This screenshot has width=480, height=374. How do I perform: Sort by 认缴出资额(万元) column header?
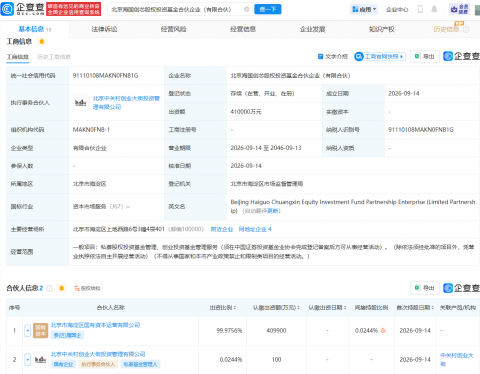tap(276, 308)
